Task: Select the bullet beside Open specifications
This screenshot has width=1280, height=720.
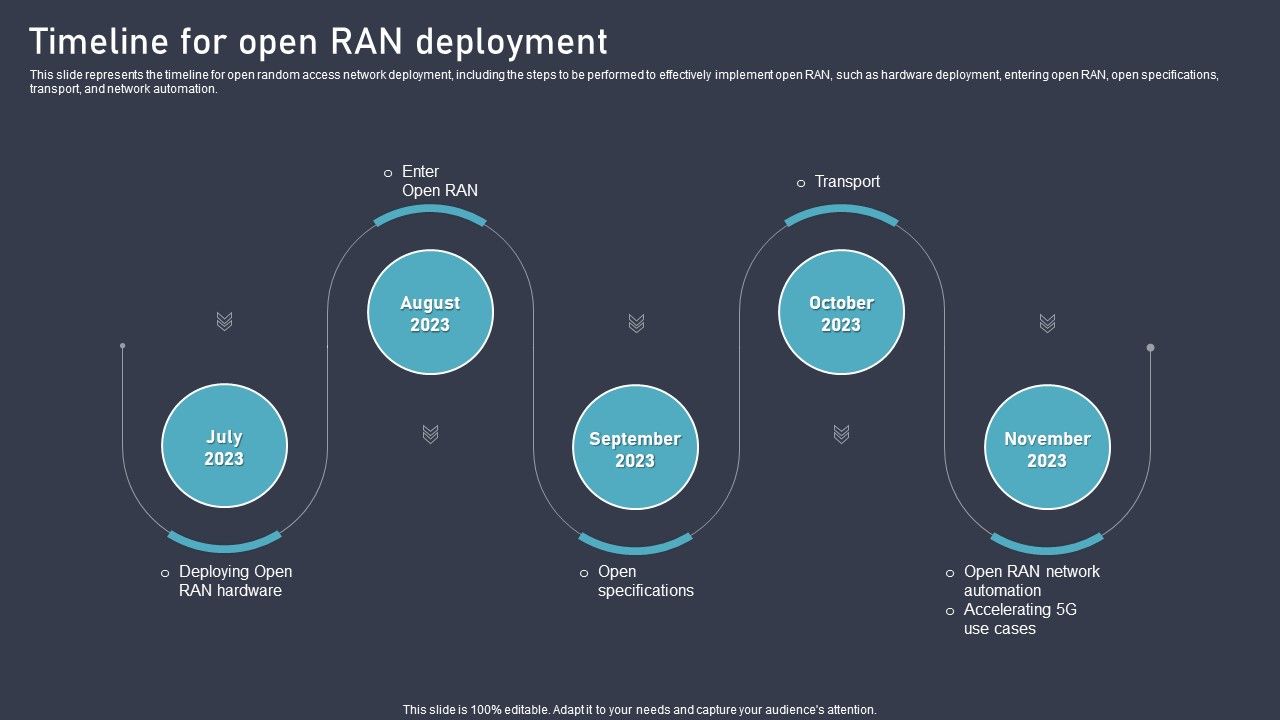Action: coord(583,572)
